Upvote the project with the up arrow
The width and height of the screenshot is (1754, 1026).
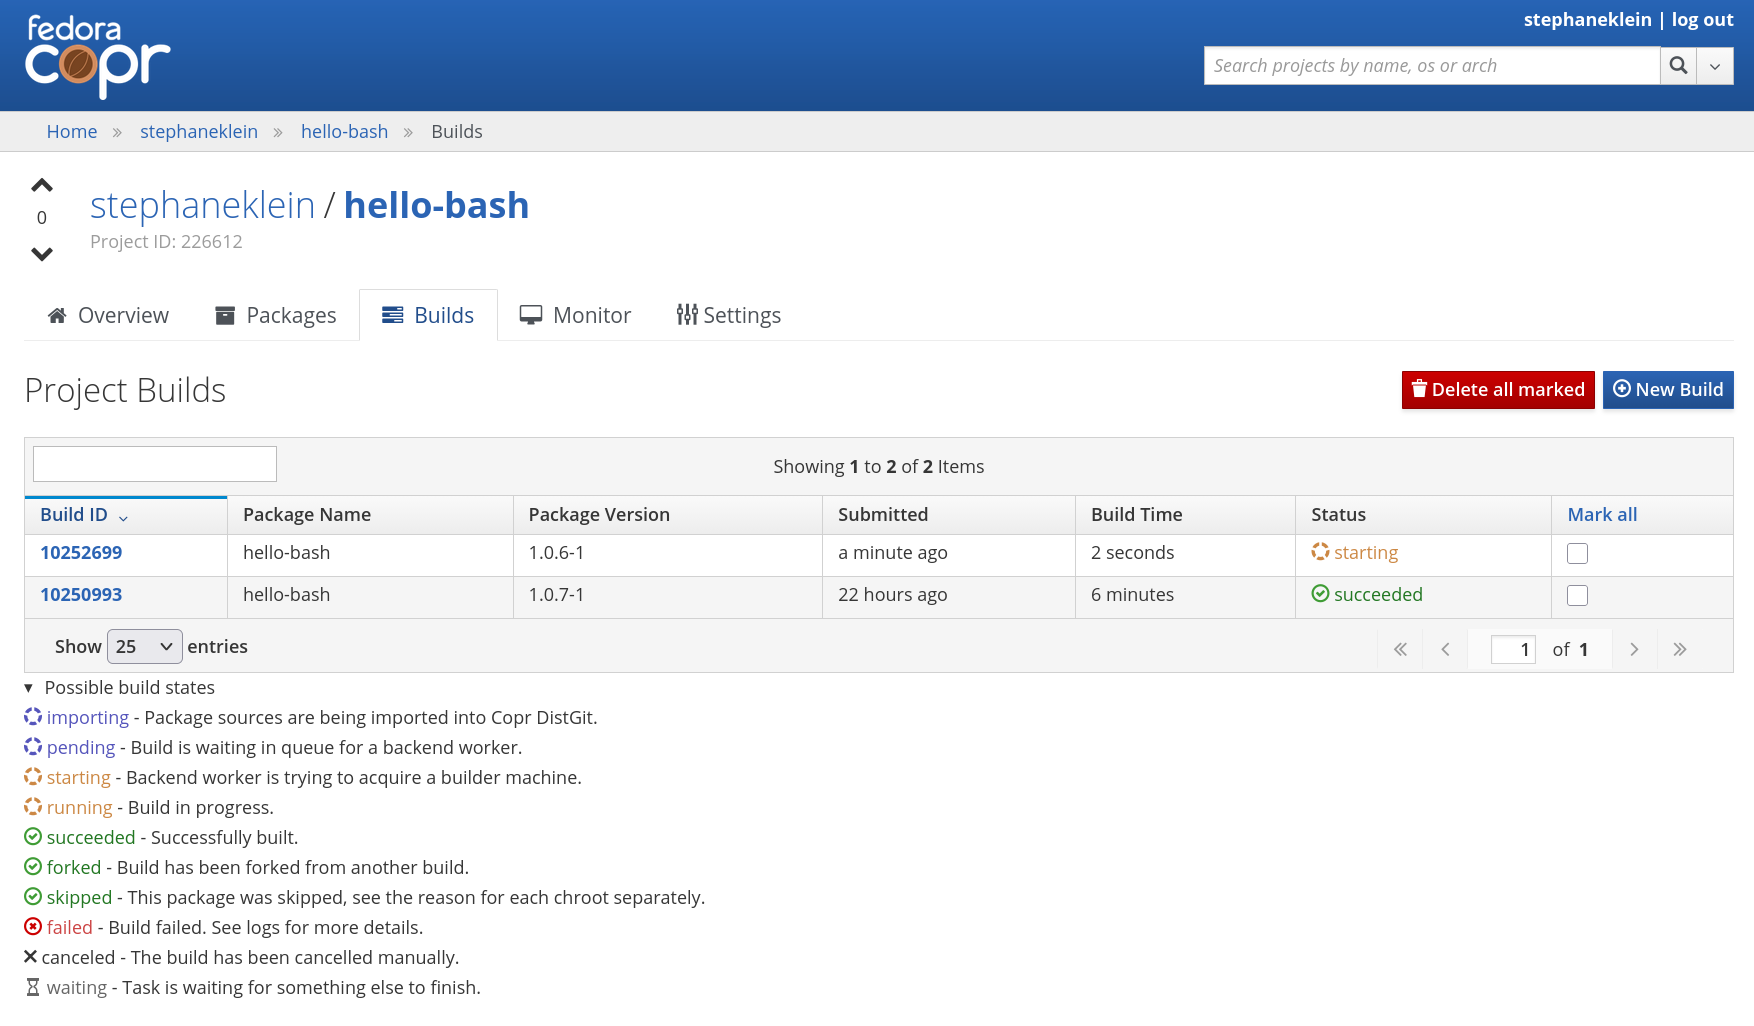[x=42, y=185]
